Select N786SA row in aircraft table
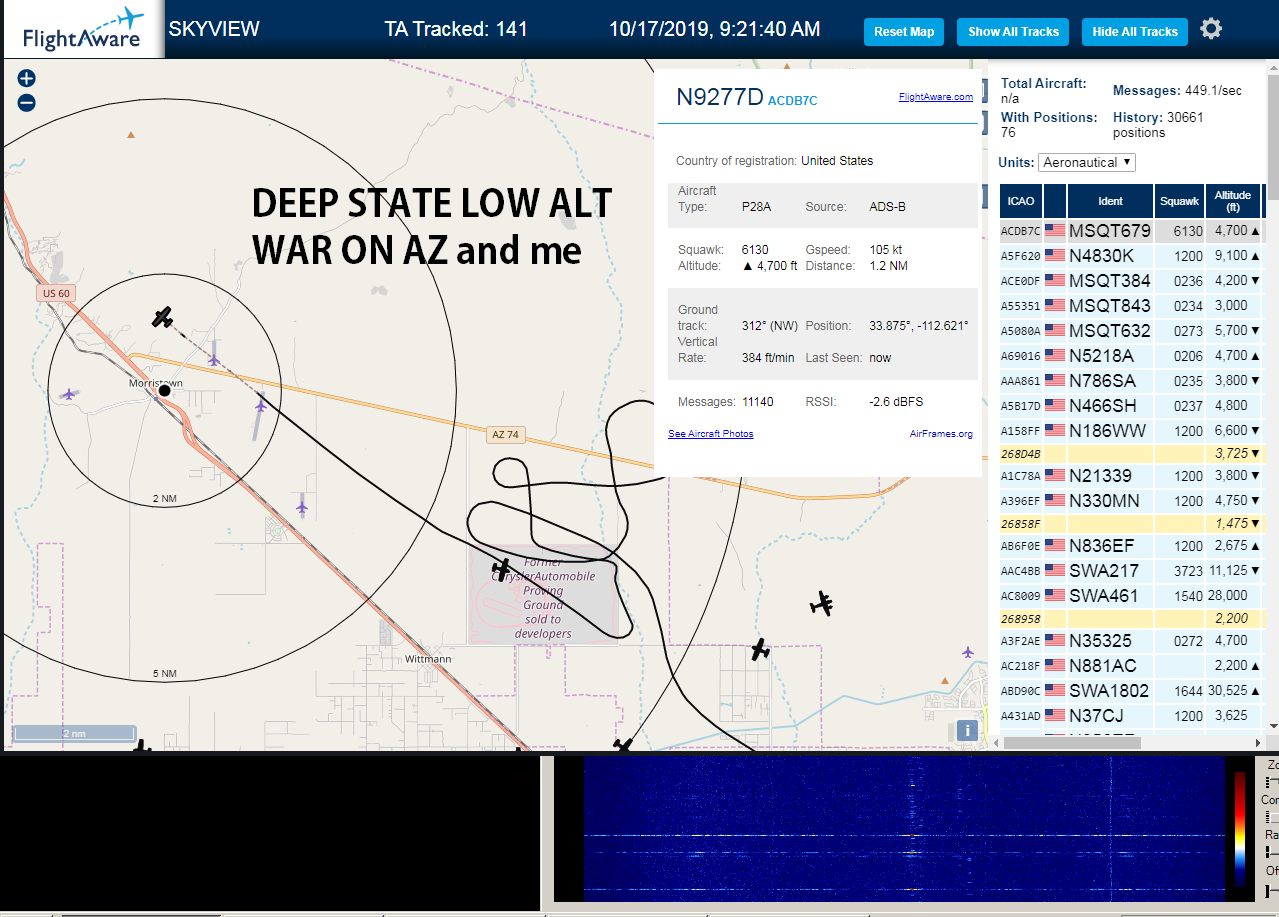Screen dimensions: 1279x917 (x=1131, y=381)
